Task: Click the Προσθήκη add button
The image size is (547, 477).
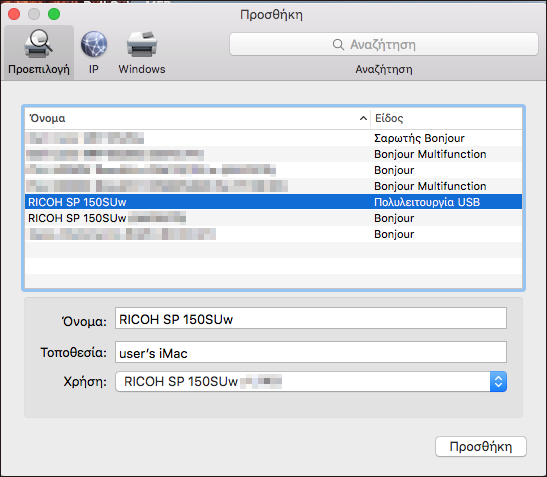Action: point(481,446)
